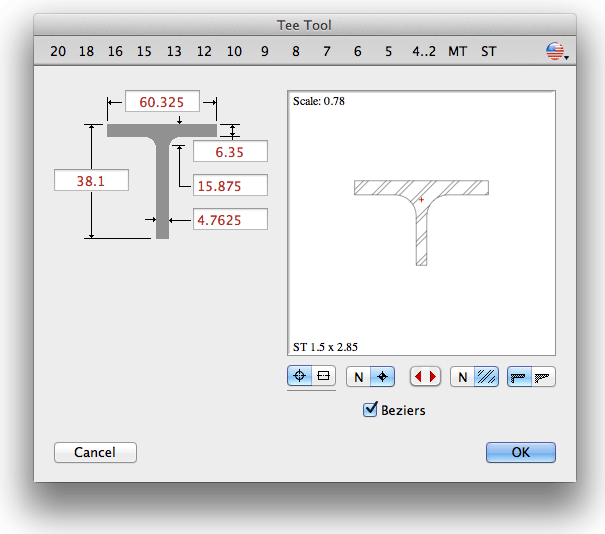Open the 6 size menu

(x=358, y=51)
